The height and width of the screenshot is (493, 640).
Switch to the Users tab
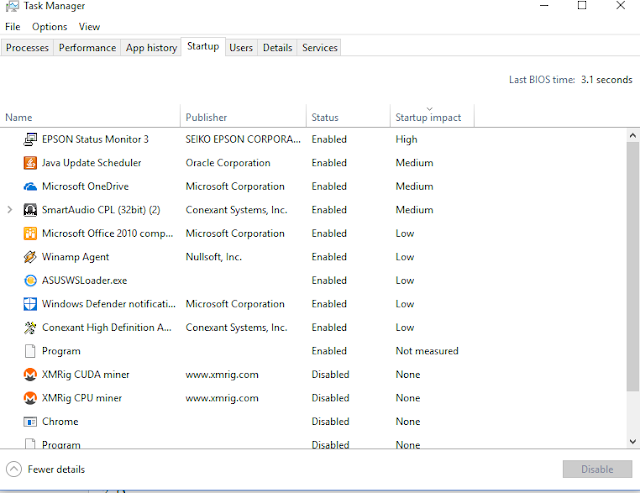coord(241,48)
